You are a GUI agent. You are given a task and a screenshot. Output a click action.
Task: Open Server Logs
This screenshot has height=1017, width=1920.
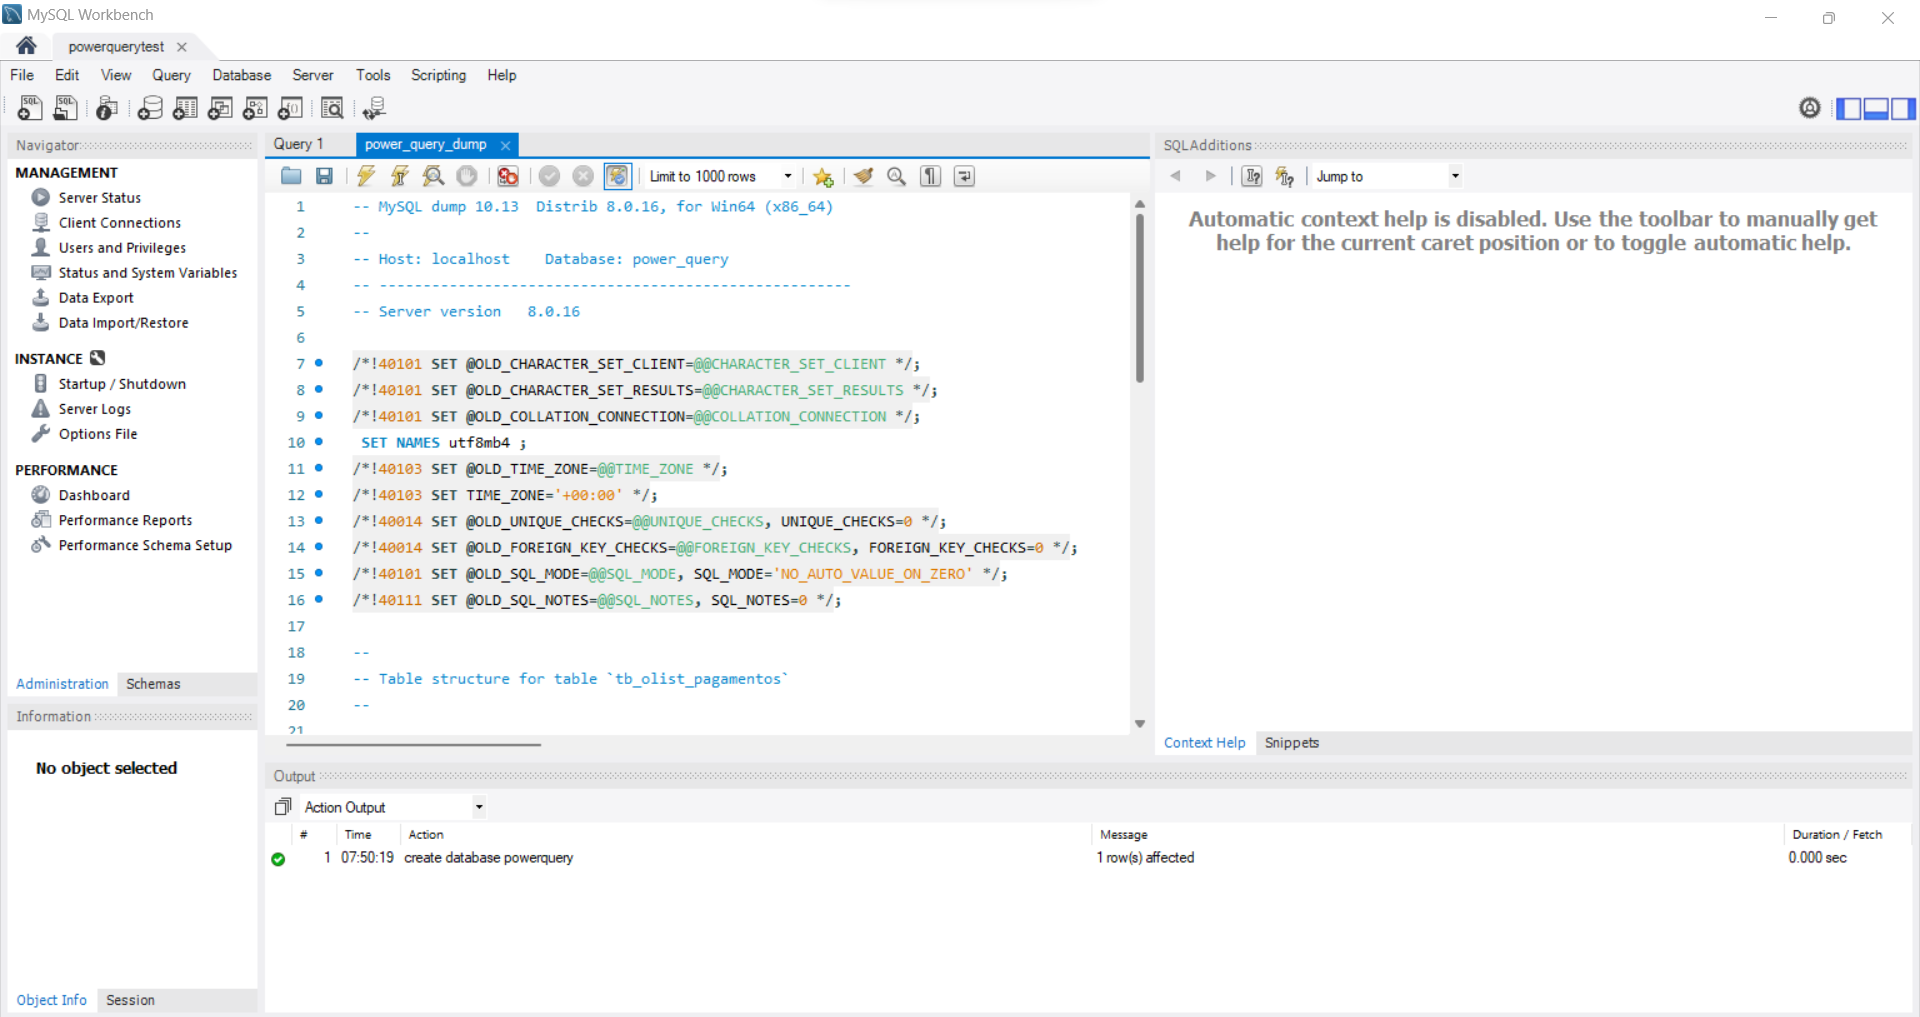click(x=94, y=409)
